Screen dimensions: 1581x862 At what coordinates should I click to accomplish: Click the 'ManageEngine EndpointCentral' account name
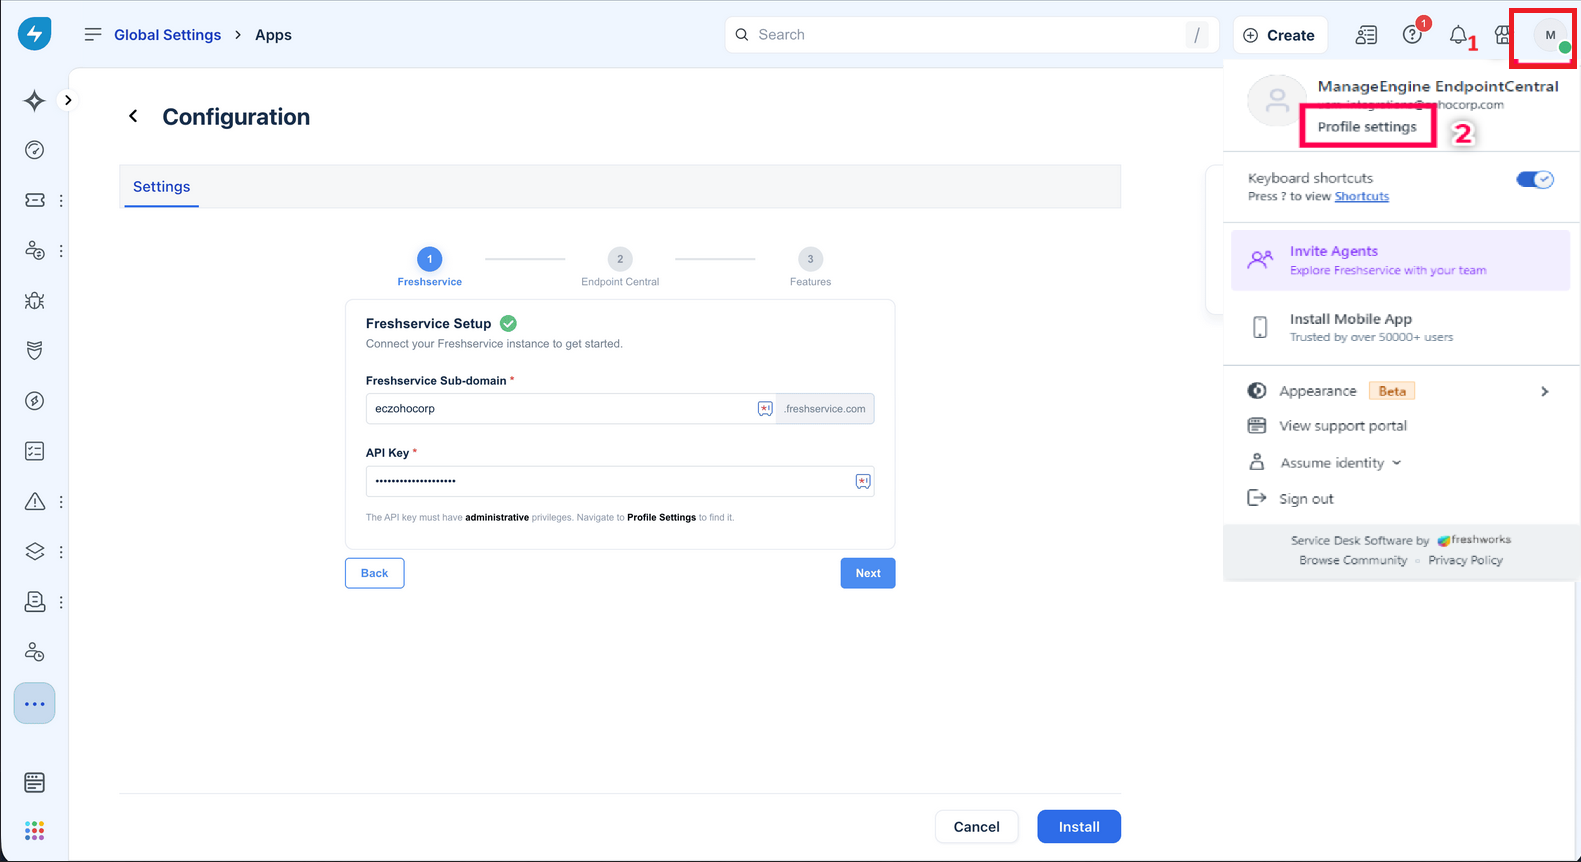pyautogui.click(x=1438, y=86)
